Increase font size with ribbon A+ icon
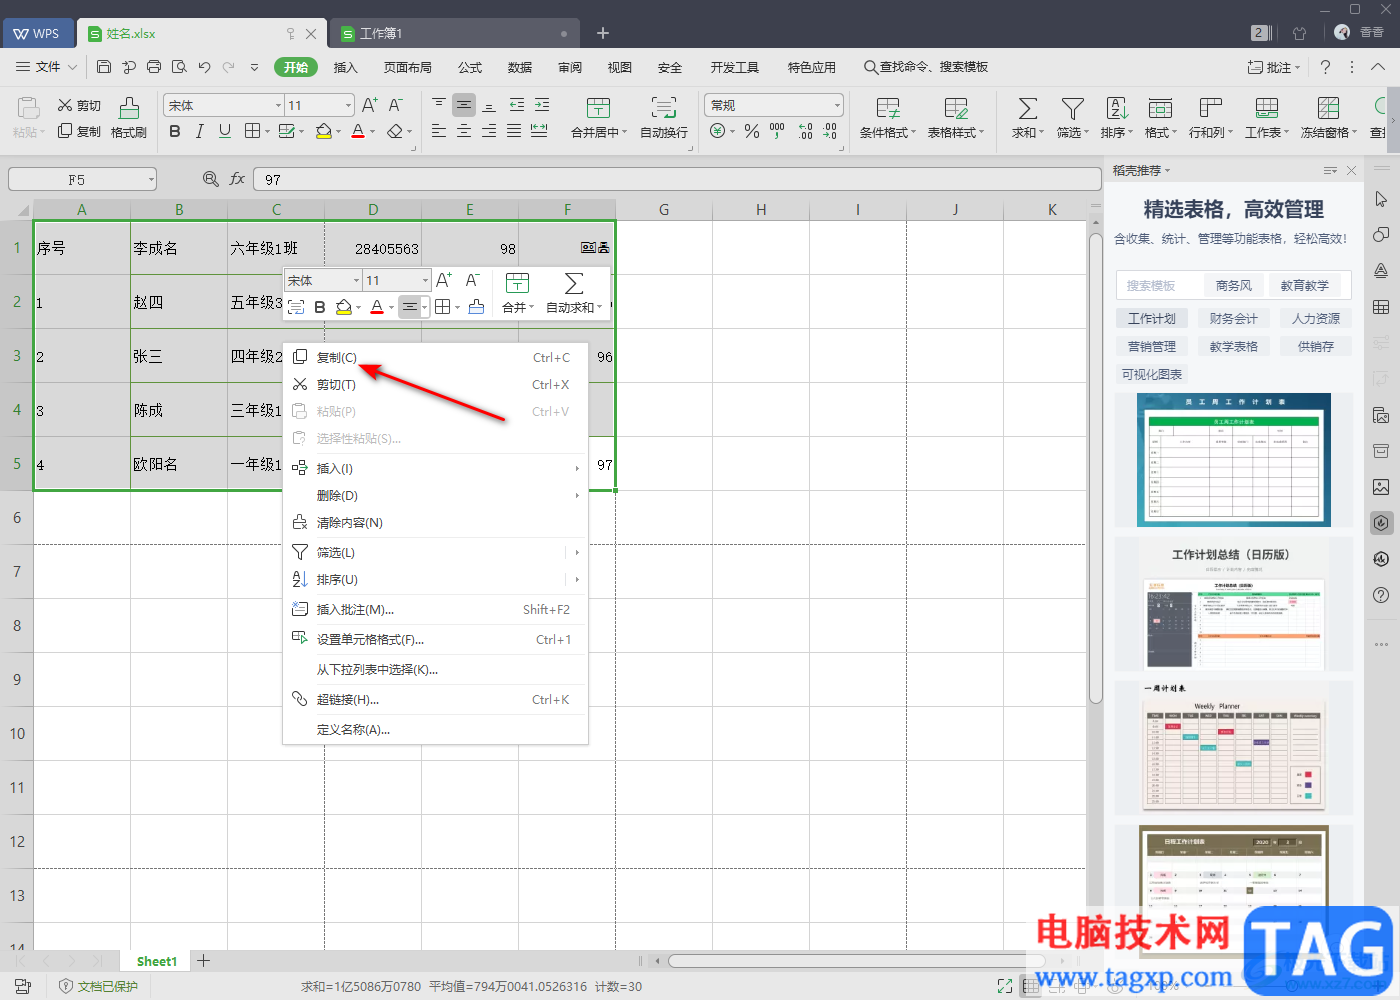 (x=369, y=105)
